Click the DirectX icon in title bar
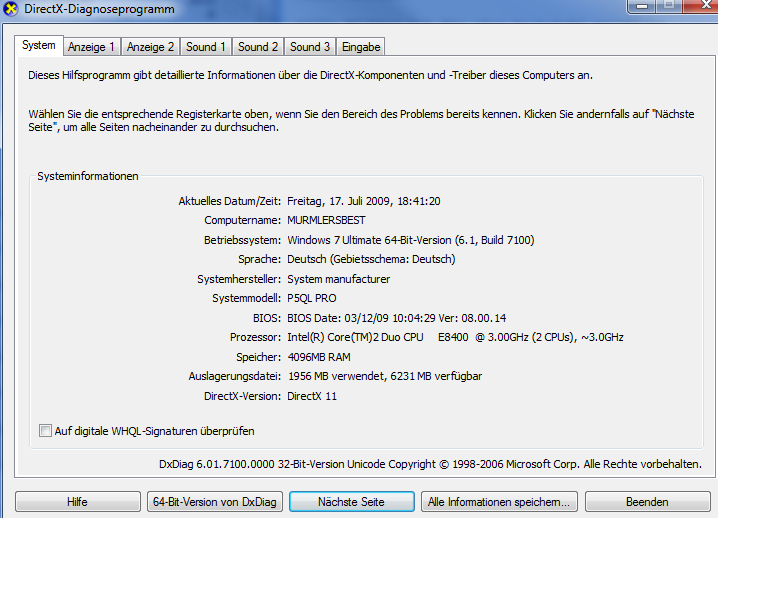 pos(10,9)
